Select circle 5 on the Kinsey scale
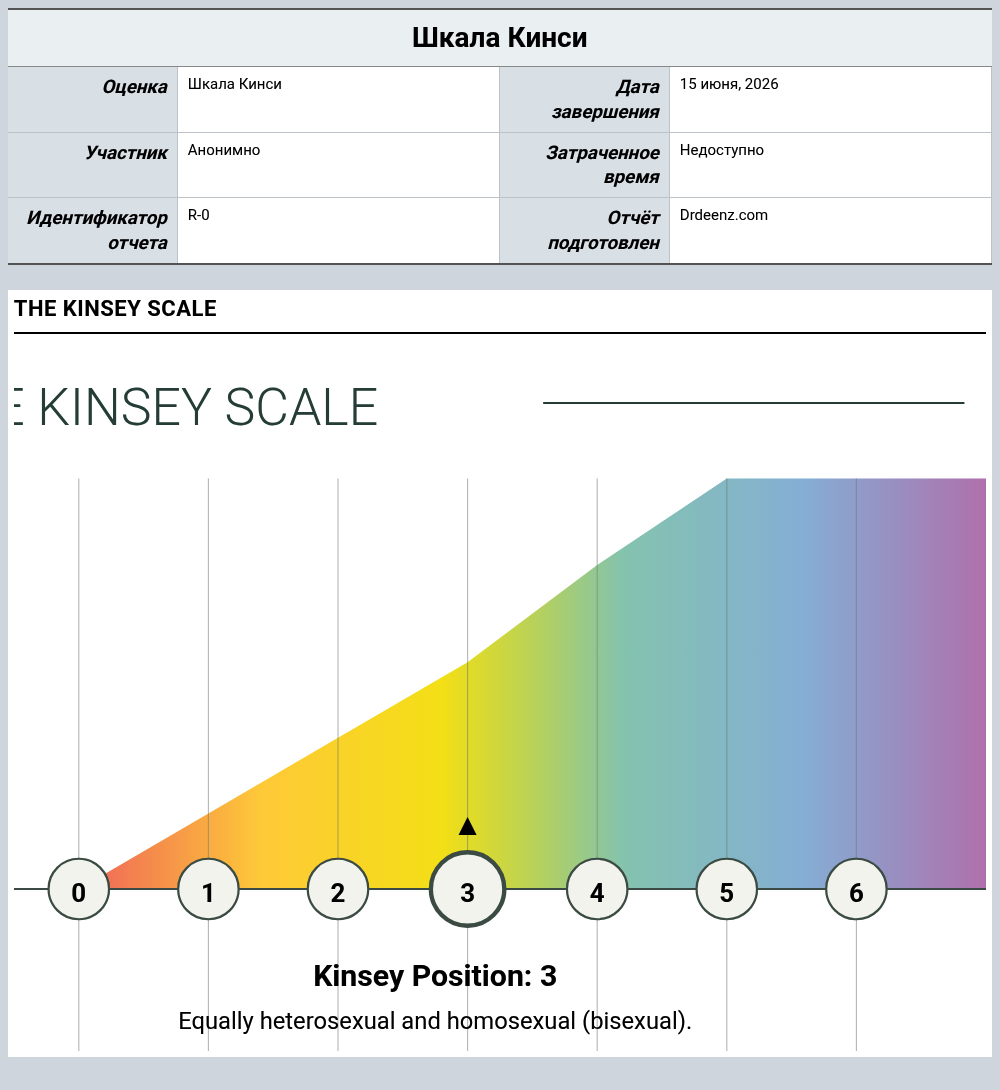Image resolution: width=1000 pixels, height=1090 pixels. (727, 889)
